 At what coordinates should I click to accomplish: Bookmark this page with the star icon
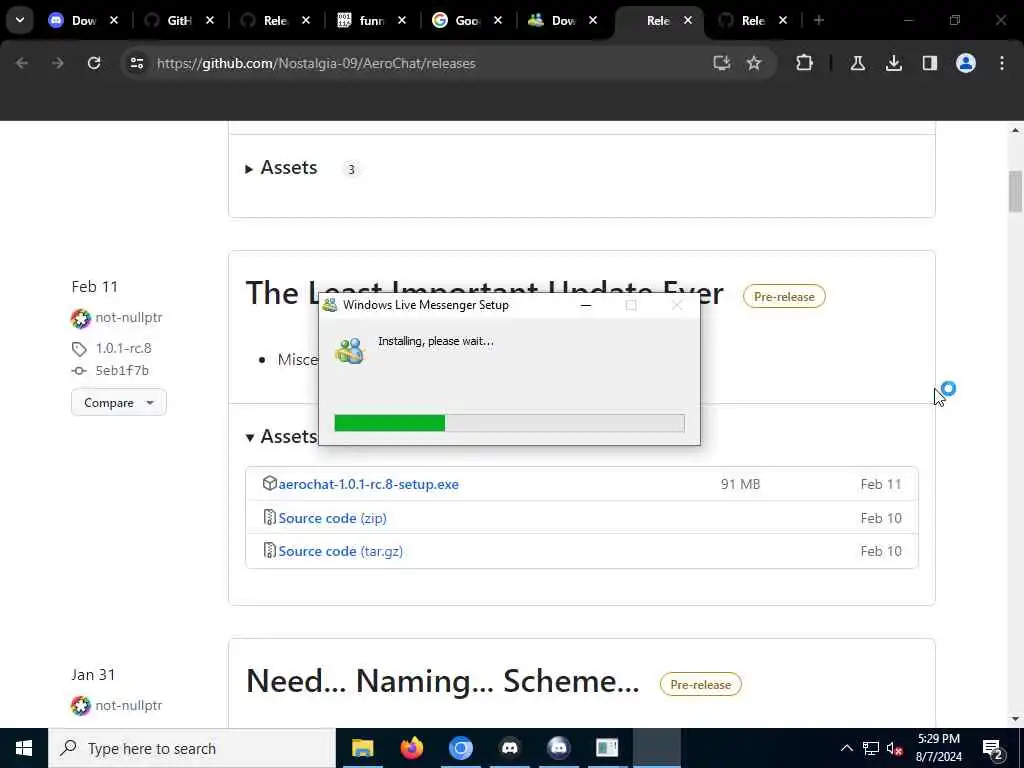[x=754, y=63]
